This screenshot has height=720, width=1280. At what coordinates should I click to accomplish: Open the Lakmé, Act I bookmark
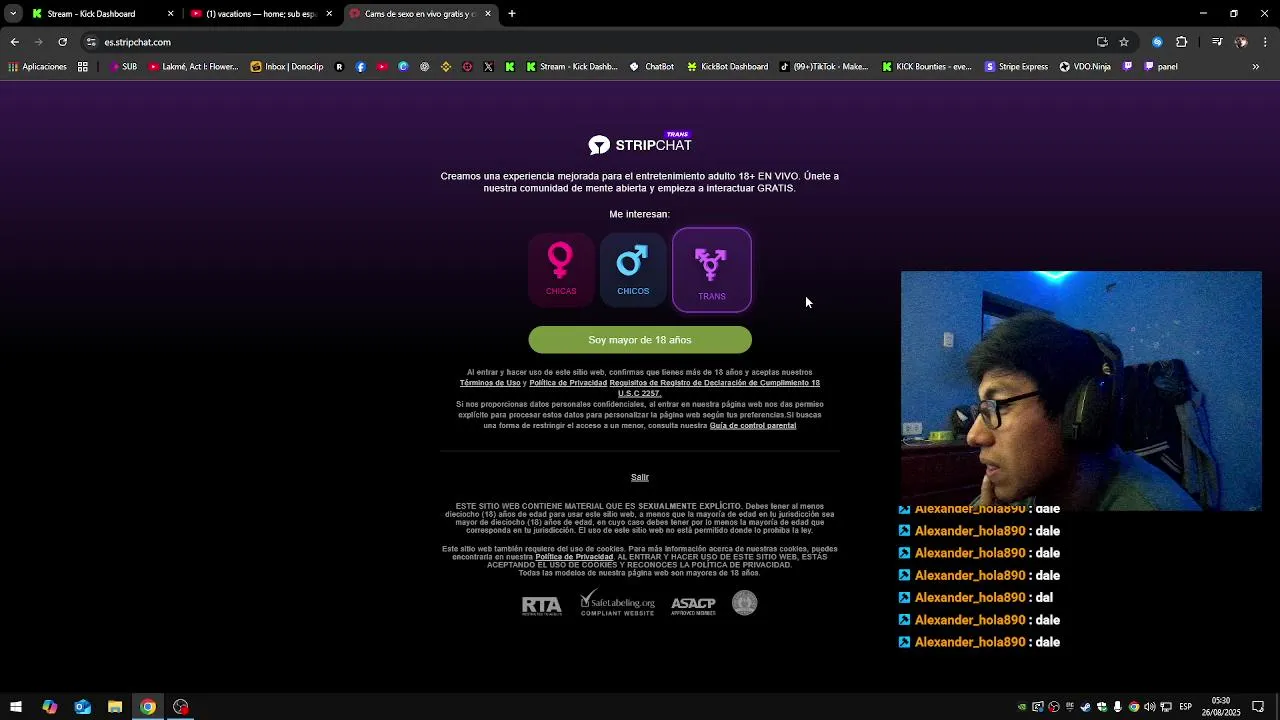[193, 67]
